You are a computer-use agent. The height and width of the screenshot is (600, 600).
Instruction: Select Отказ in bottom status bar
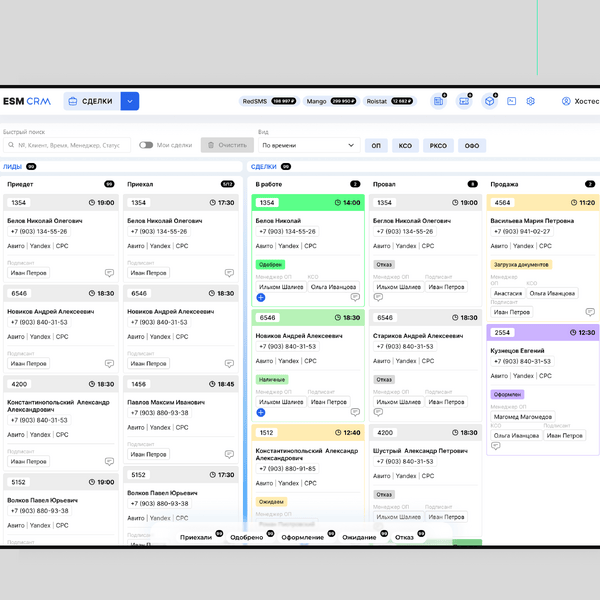(404, 537)
